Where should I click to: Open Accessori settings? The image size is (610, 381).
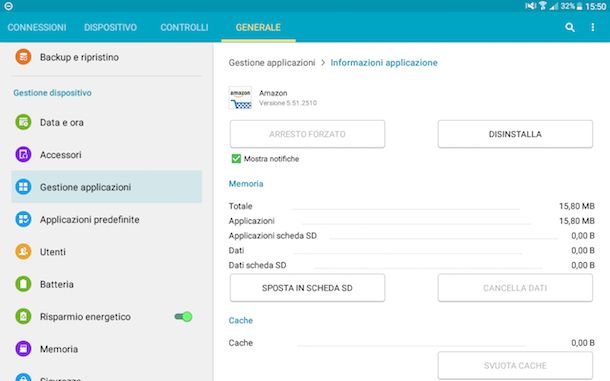click(x=107, y=155)
